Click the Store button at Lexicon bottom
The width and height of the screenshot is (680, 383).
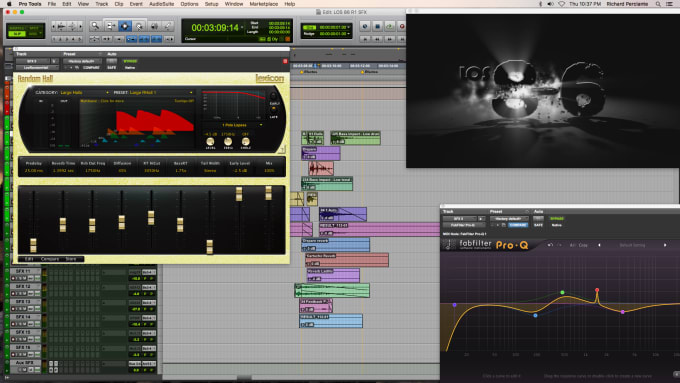pos(71,259)
